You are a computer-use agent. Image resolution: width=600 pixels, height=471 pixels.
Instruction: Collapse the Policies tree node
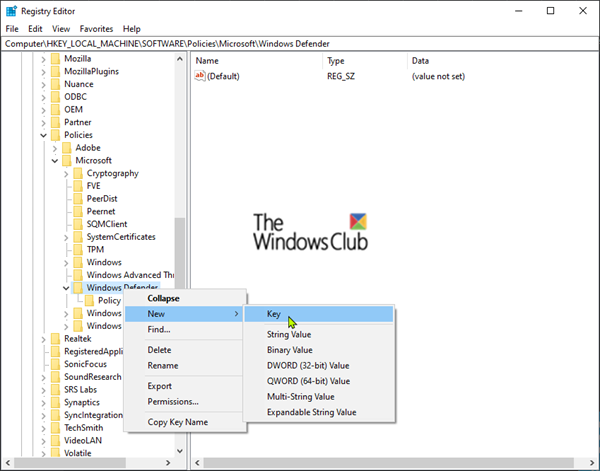[x=43, y=135]
